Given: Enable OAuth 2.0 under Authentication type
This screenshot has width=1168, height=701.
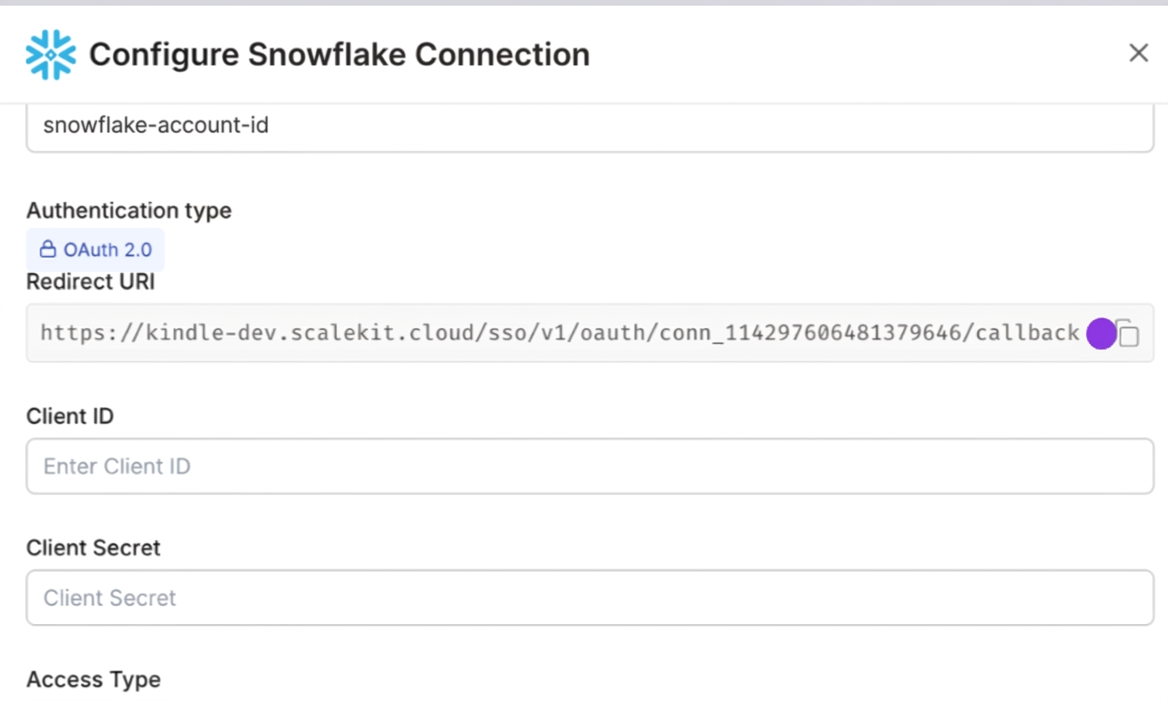Looking at the screenshot, I should pyautogui.click(x=95, y=249).
